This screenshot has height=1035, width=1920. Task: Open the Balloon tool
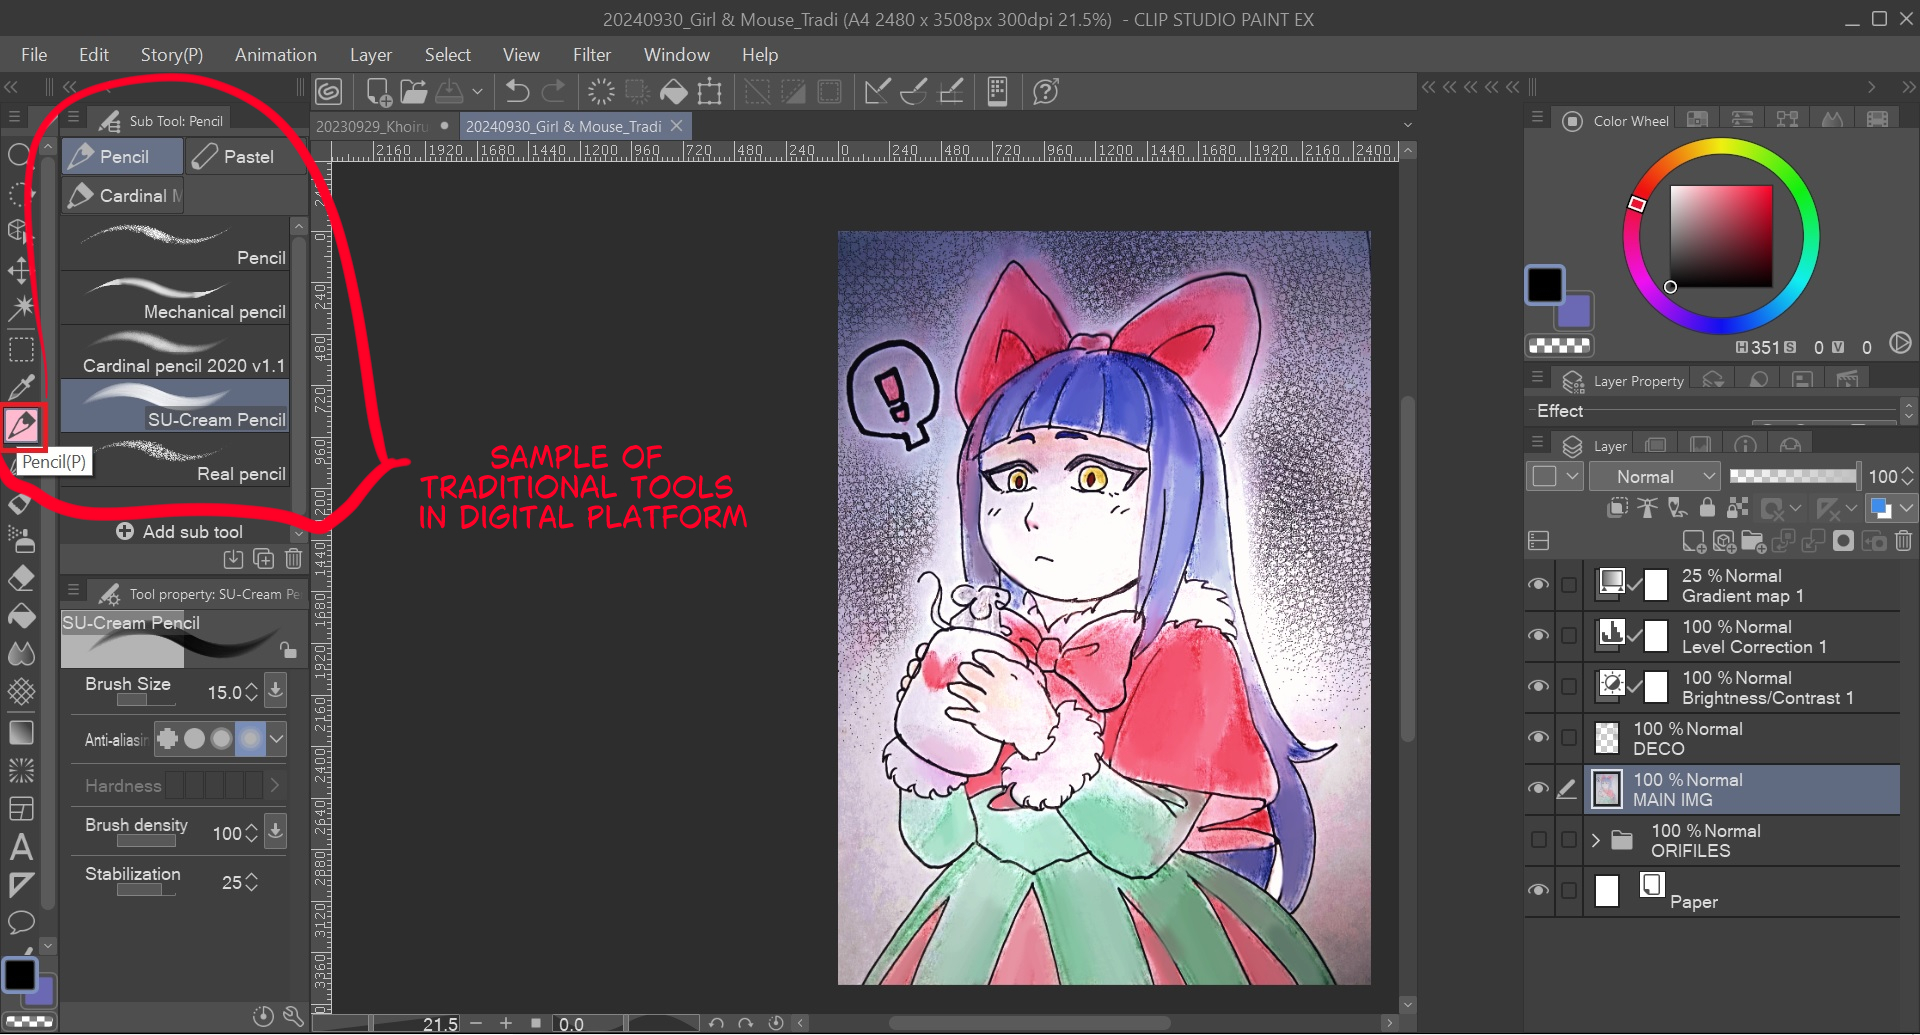click(20, 922)
